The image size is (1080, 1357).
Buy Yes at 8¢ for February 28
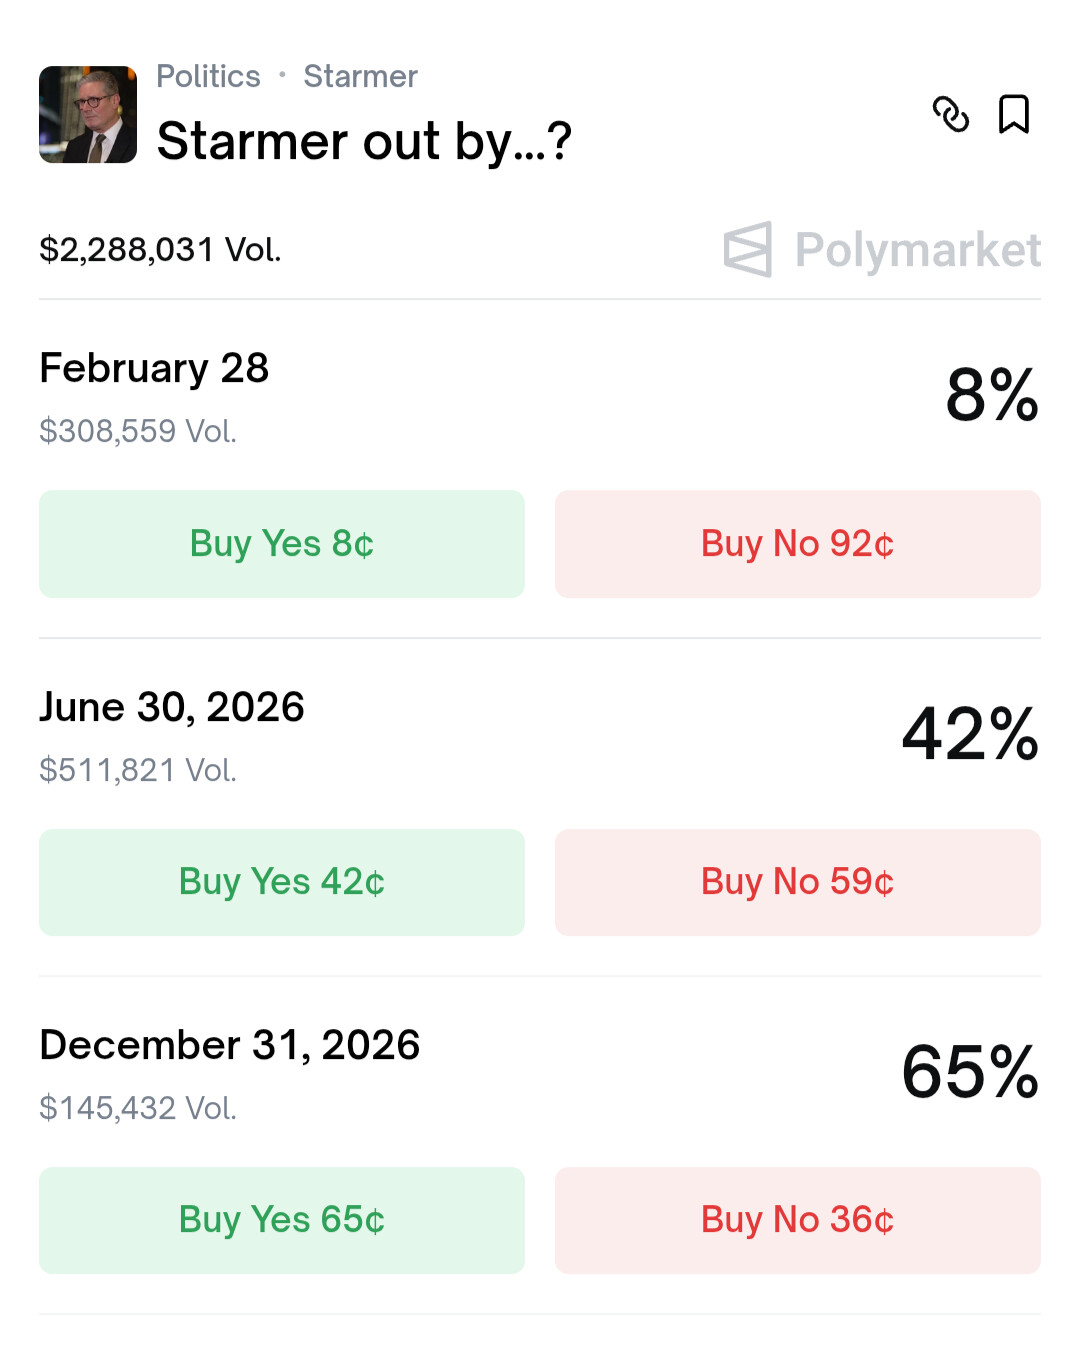pos(282,544)
